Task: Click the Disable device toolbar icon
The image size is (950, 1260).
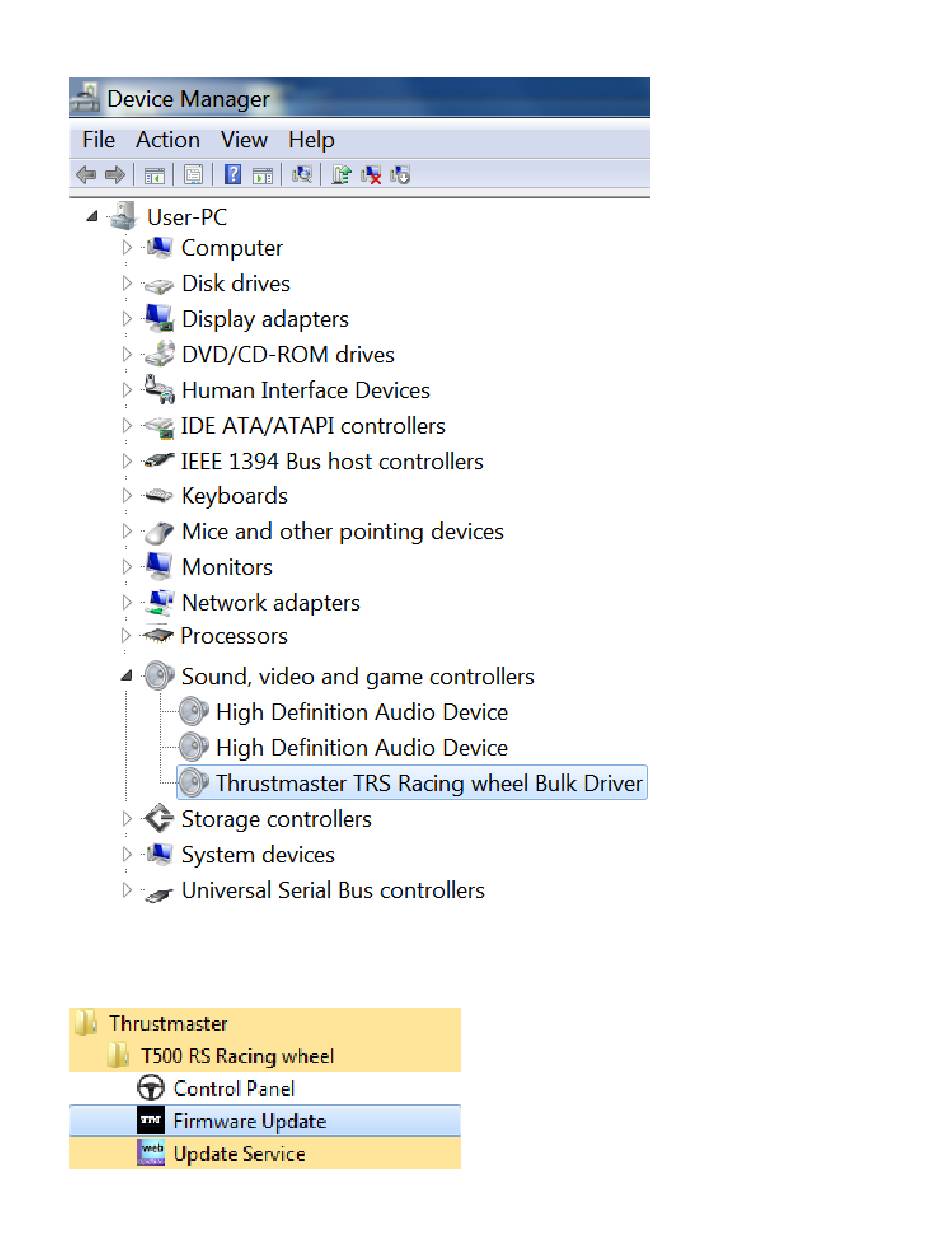Action: point(400,175)
